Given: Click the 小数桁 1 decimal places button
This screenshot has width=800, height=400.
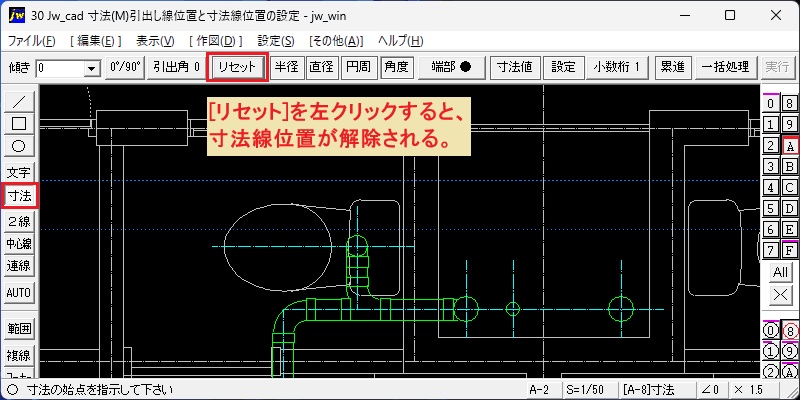Looking at the screenshot, I should point(616,67).
